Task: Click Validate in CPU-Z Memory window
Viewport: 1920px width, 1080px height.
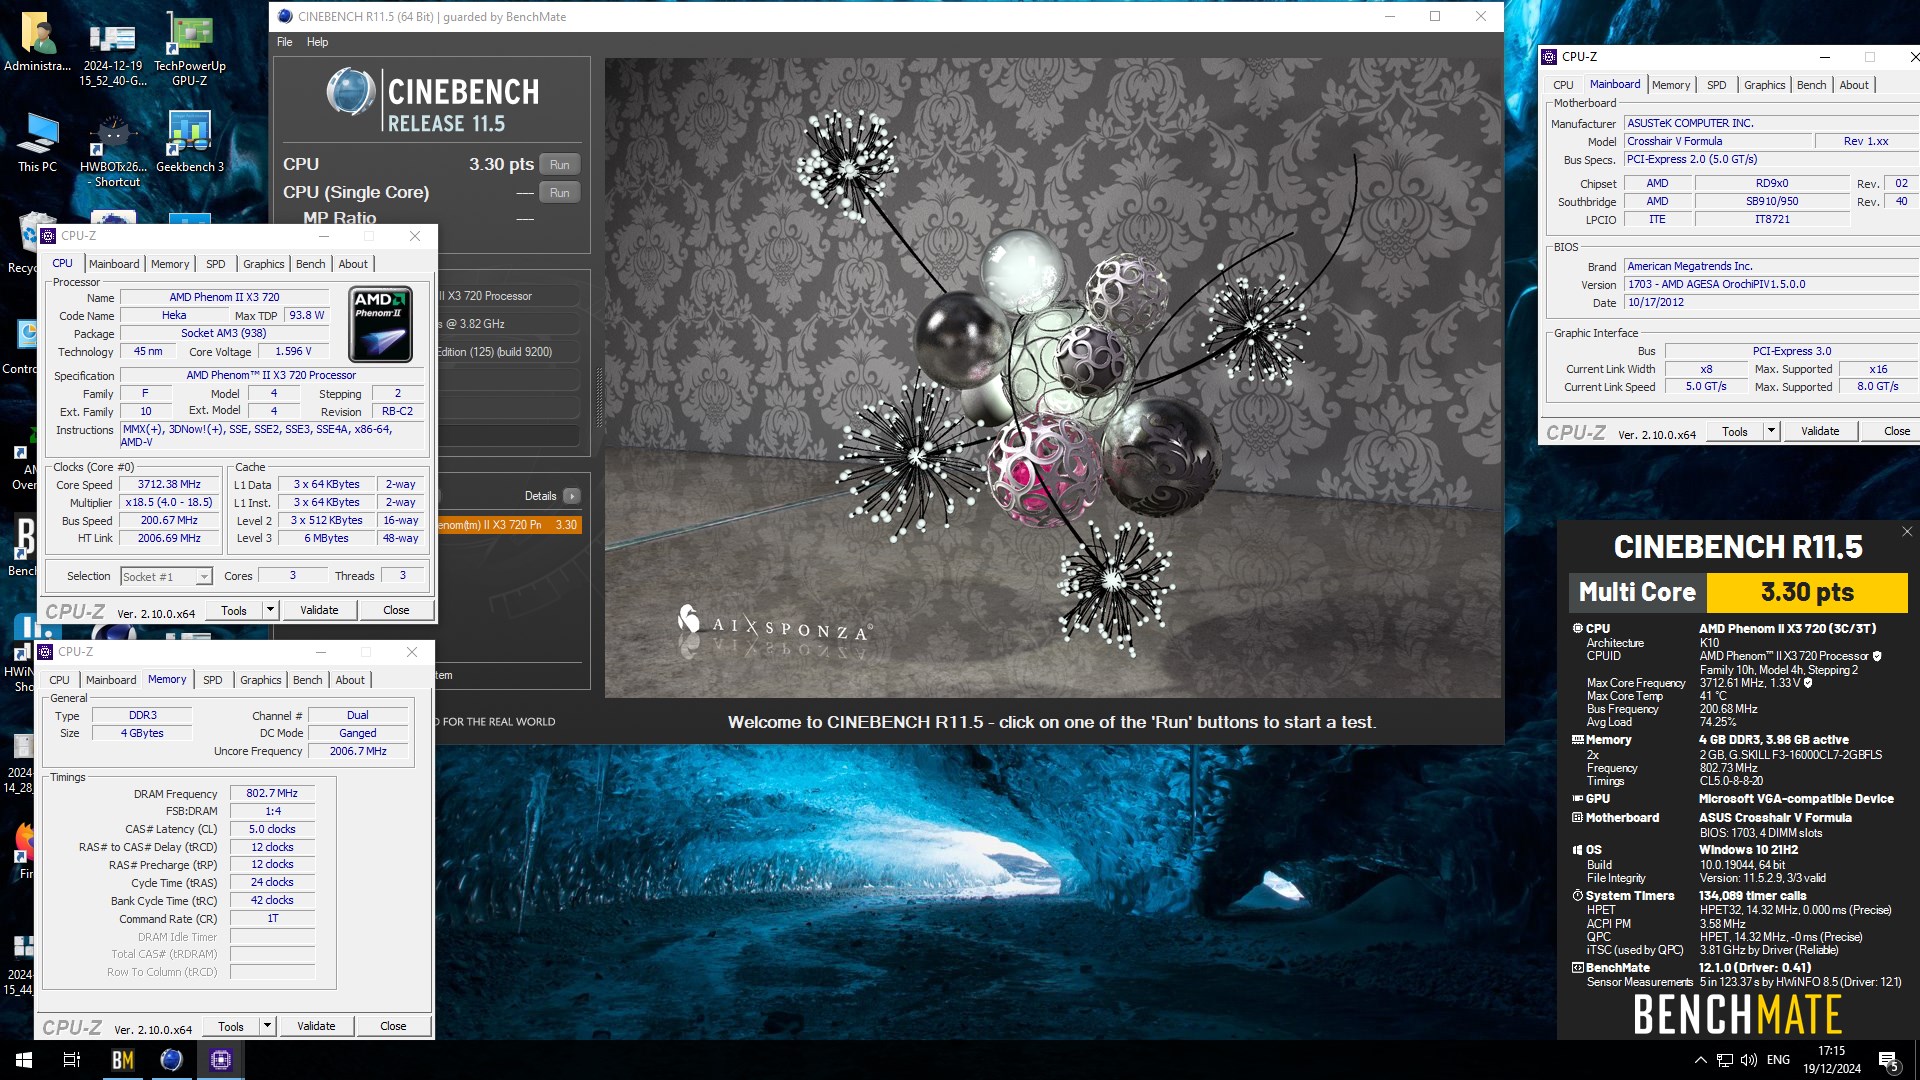Action: tap(316, 1026)
